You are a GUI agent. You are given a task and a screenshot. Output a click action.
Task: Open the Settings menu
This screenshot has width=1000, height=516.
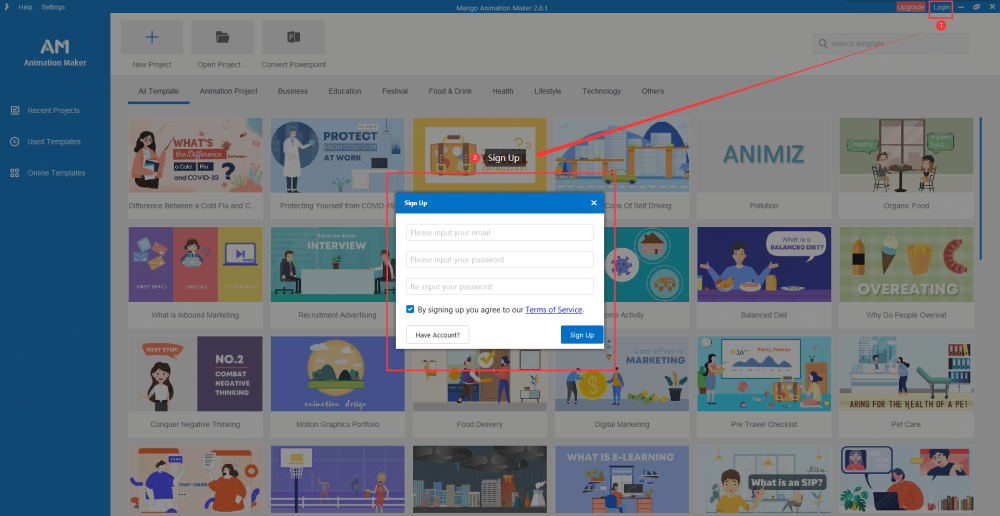pos(53,7)
